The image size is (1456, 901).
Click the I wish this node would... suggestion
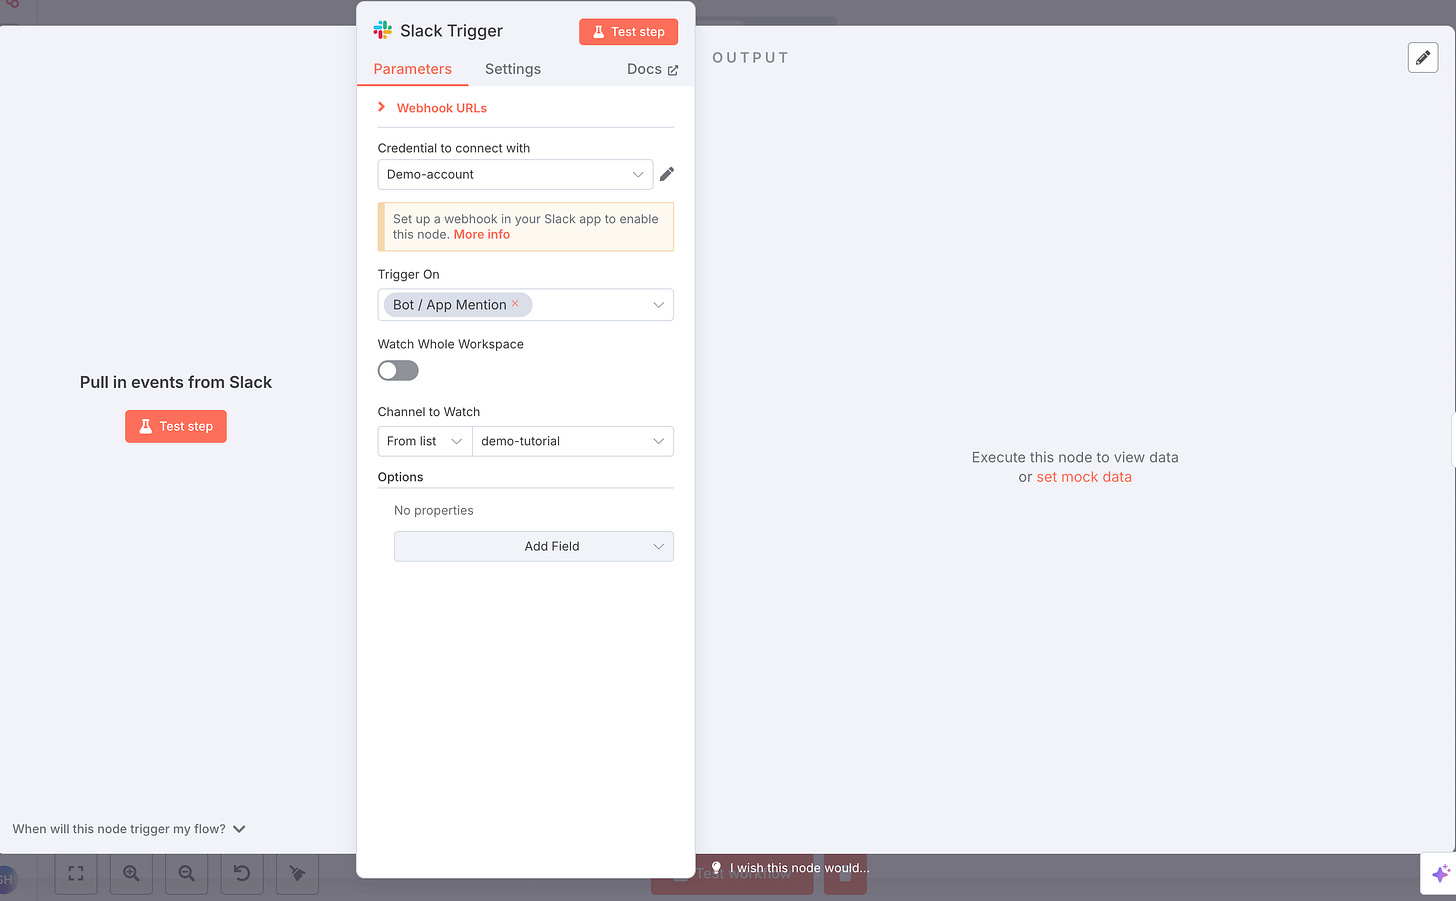(790, 868)
